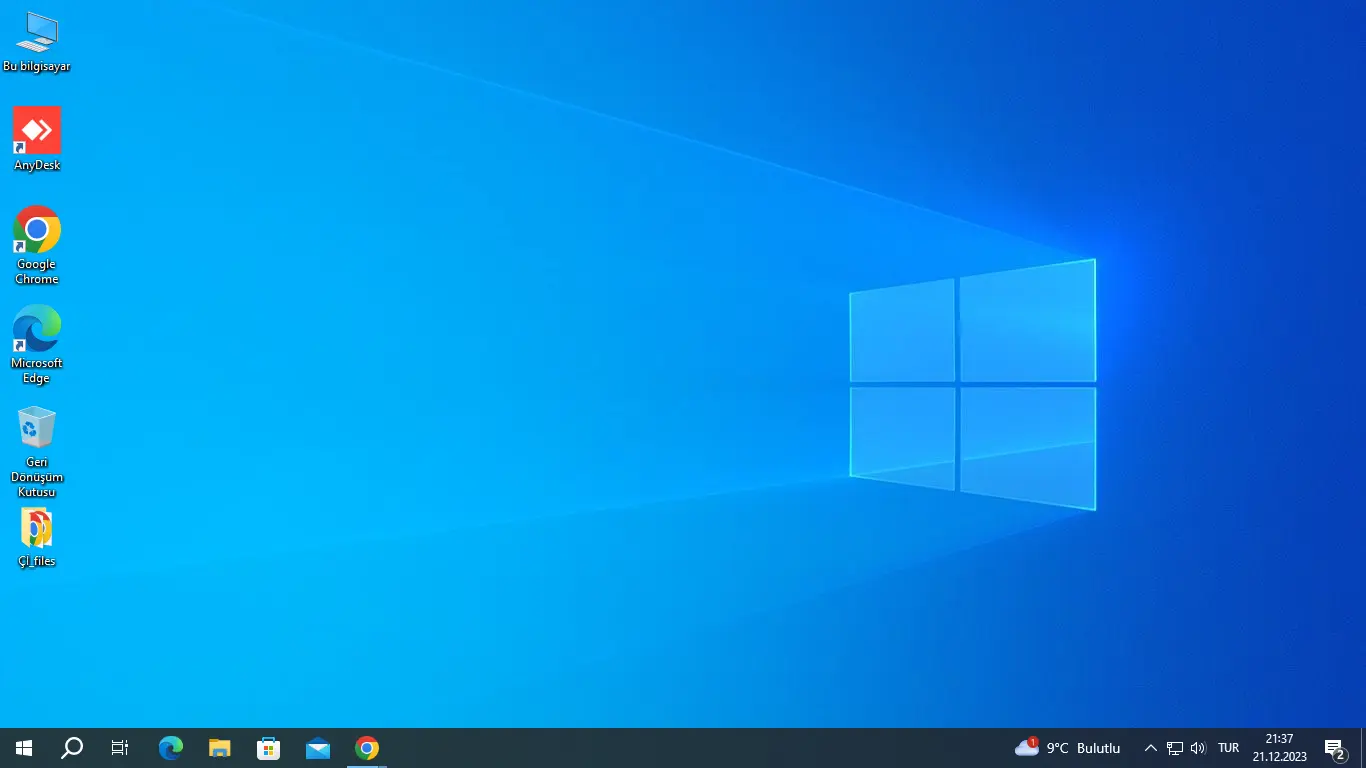Open clock and calendar 21:37
This screenshot has width=1366, height=768.
[x=1280, y=748]
